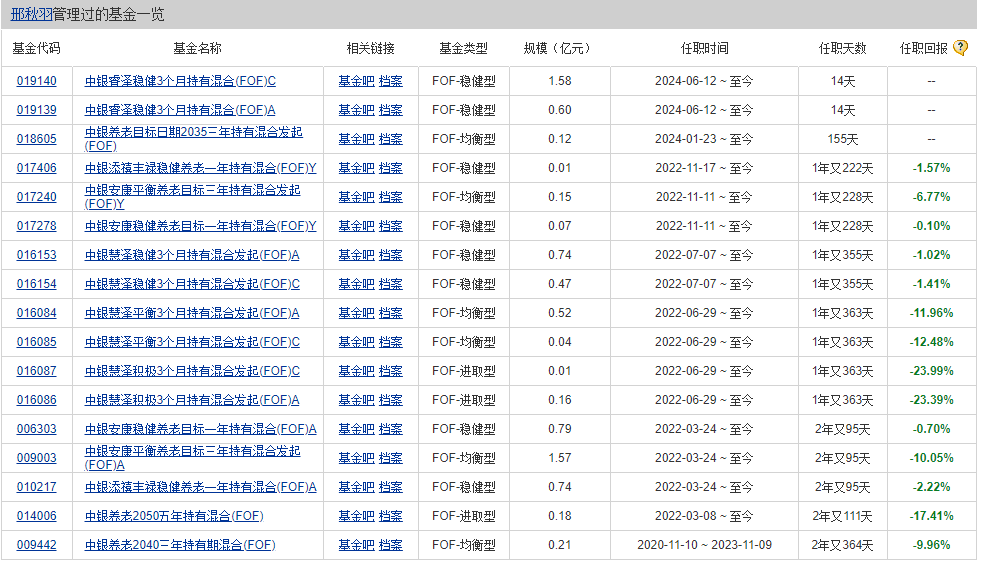Select the -23.99% return value
Screen dimensions: 982x565
(x=931, y=371)
